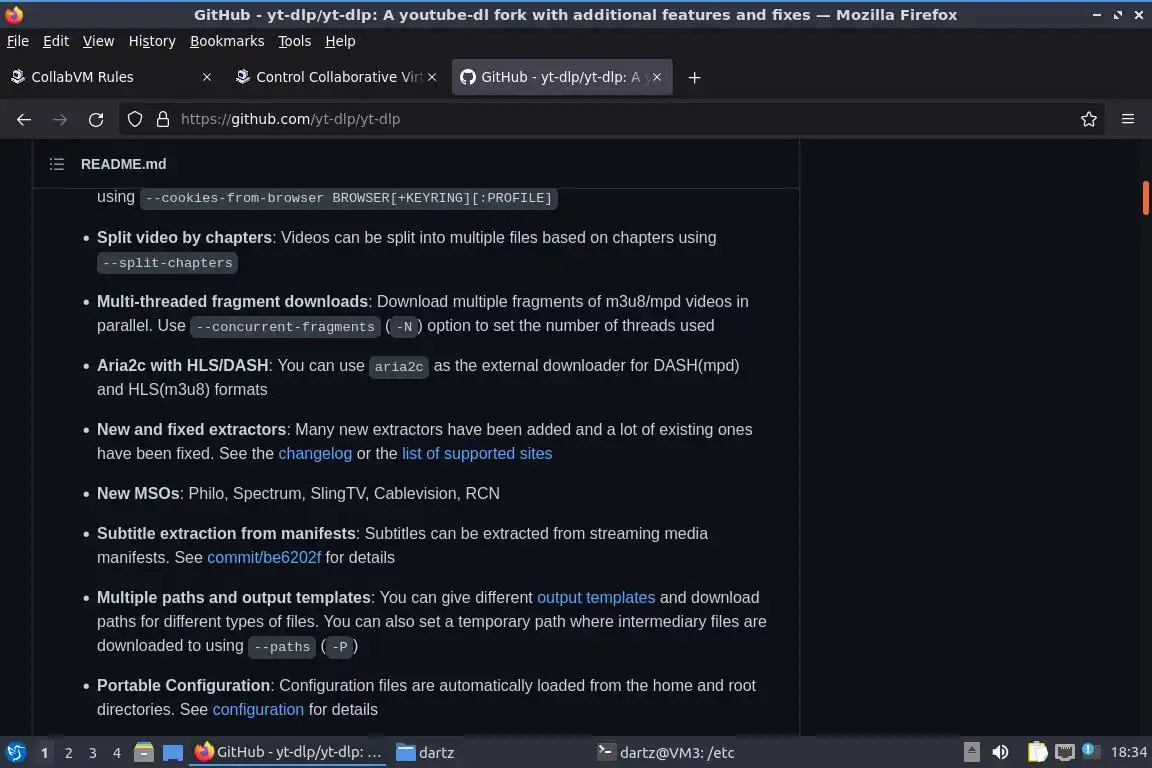Close the Control Collaborative Virtual tab

tap(432, 77)
